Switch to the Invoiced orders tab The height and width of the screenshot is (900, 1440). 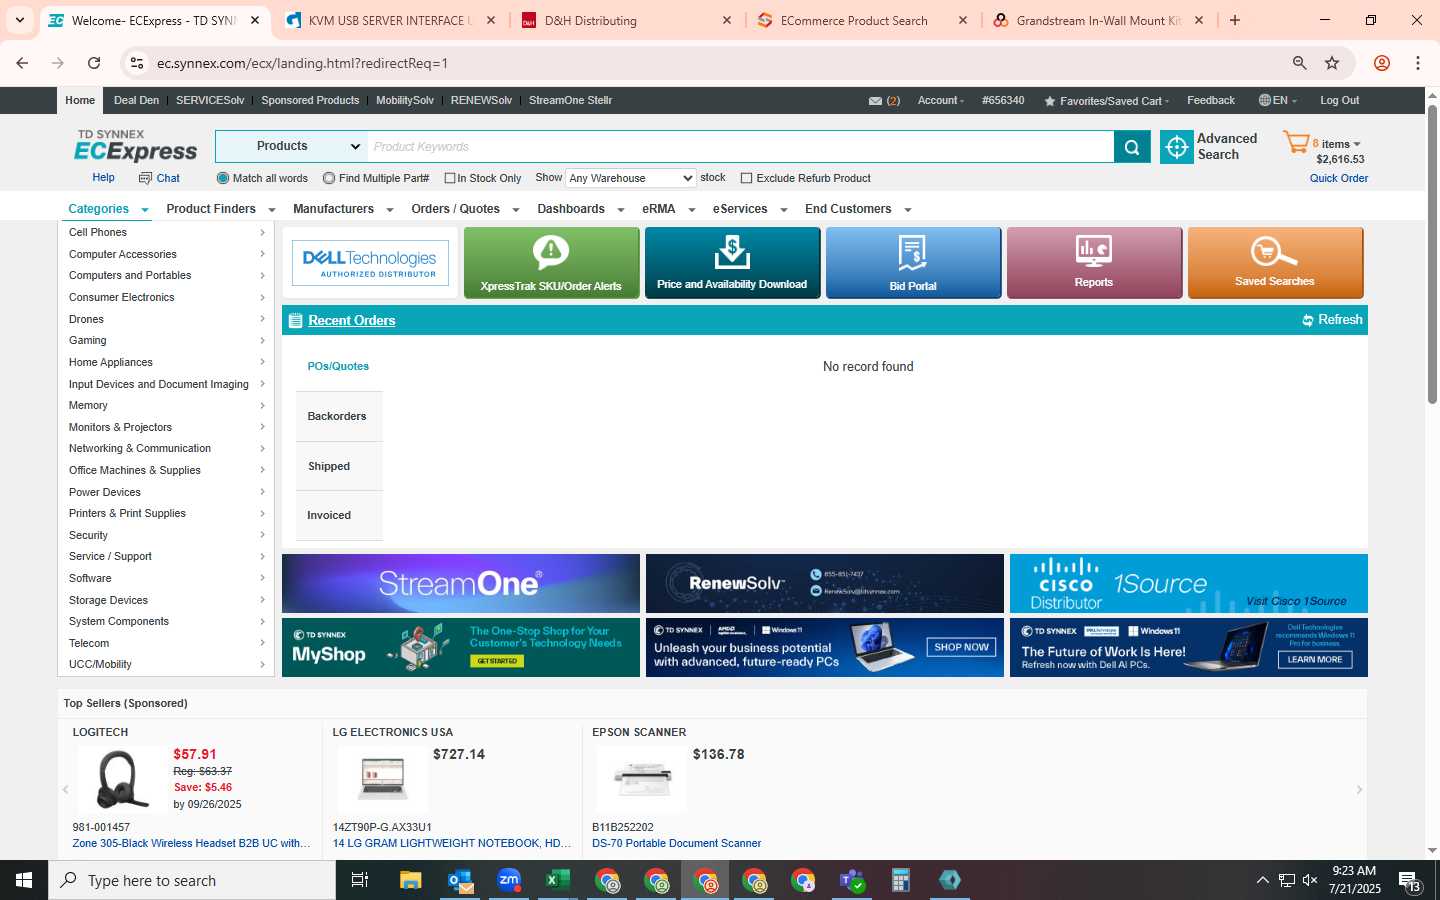[x=338, y=515]
